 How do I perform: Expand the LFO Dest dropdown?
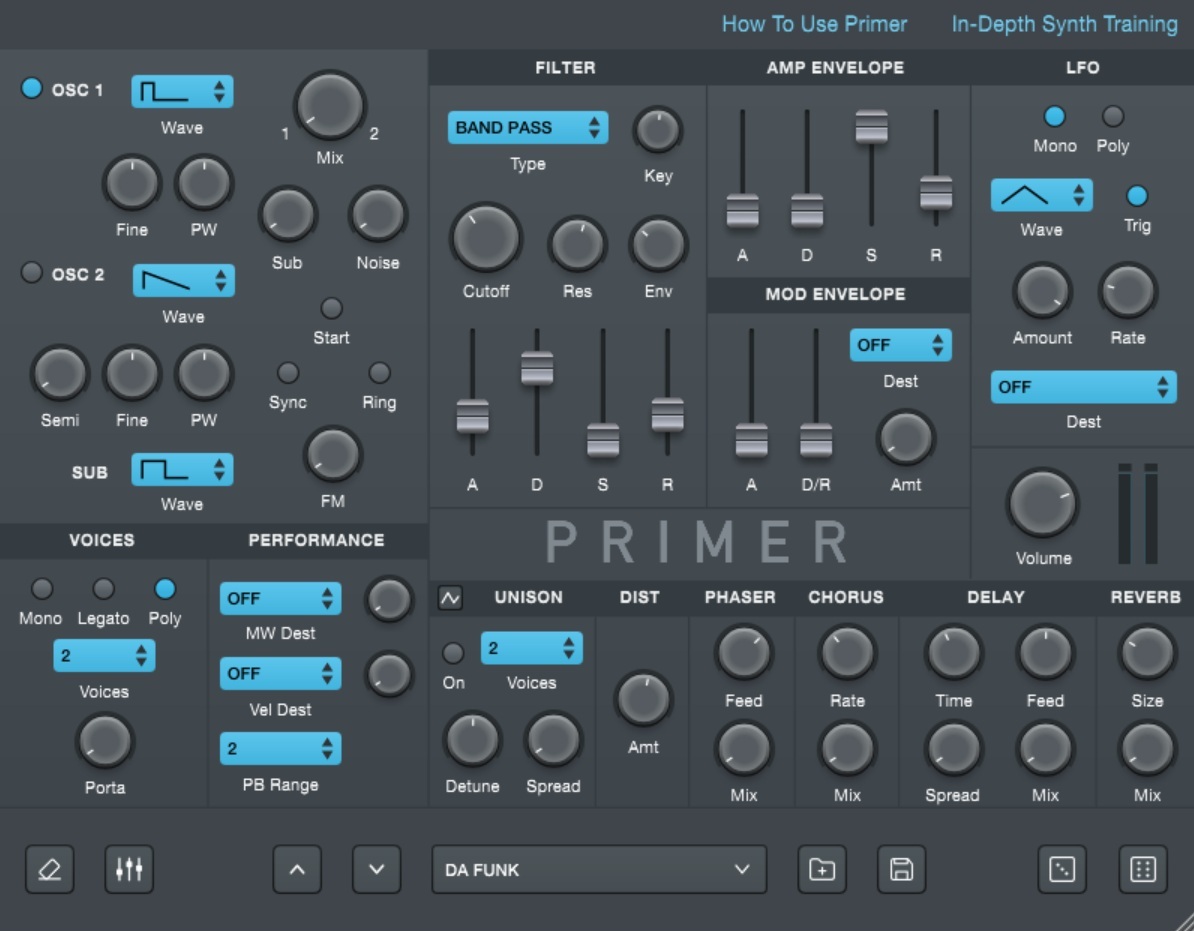[x=1083, y=387]
